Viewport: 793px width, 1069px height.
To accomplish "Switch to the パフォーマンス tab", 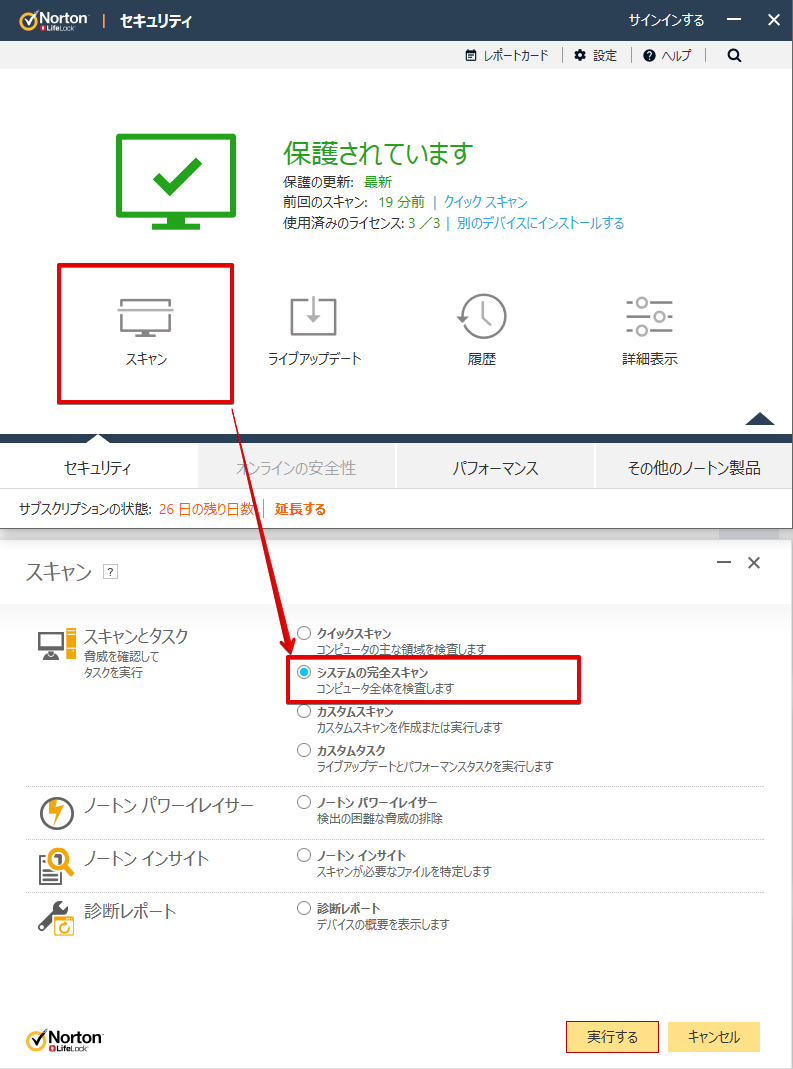I will (496, 468).
